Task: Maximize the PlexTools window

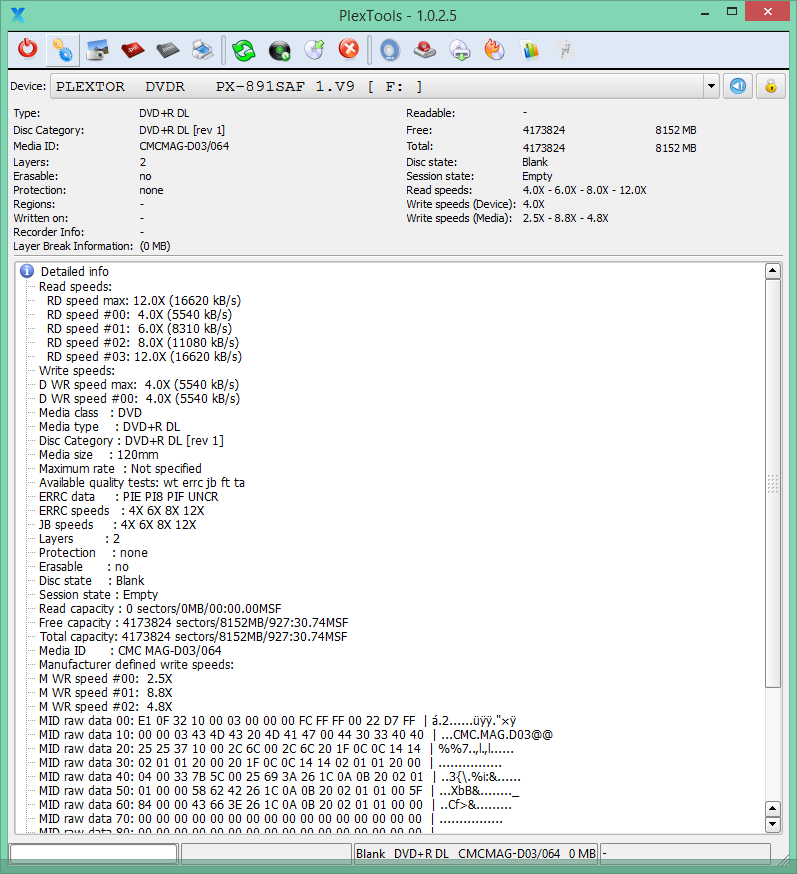Action: click(x=732, y=12)
